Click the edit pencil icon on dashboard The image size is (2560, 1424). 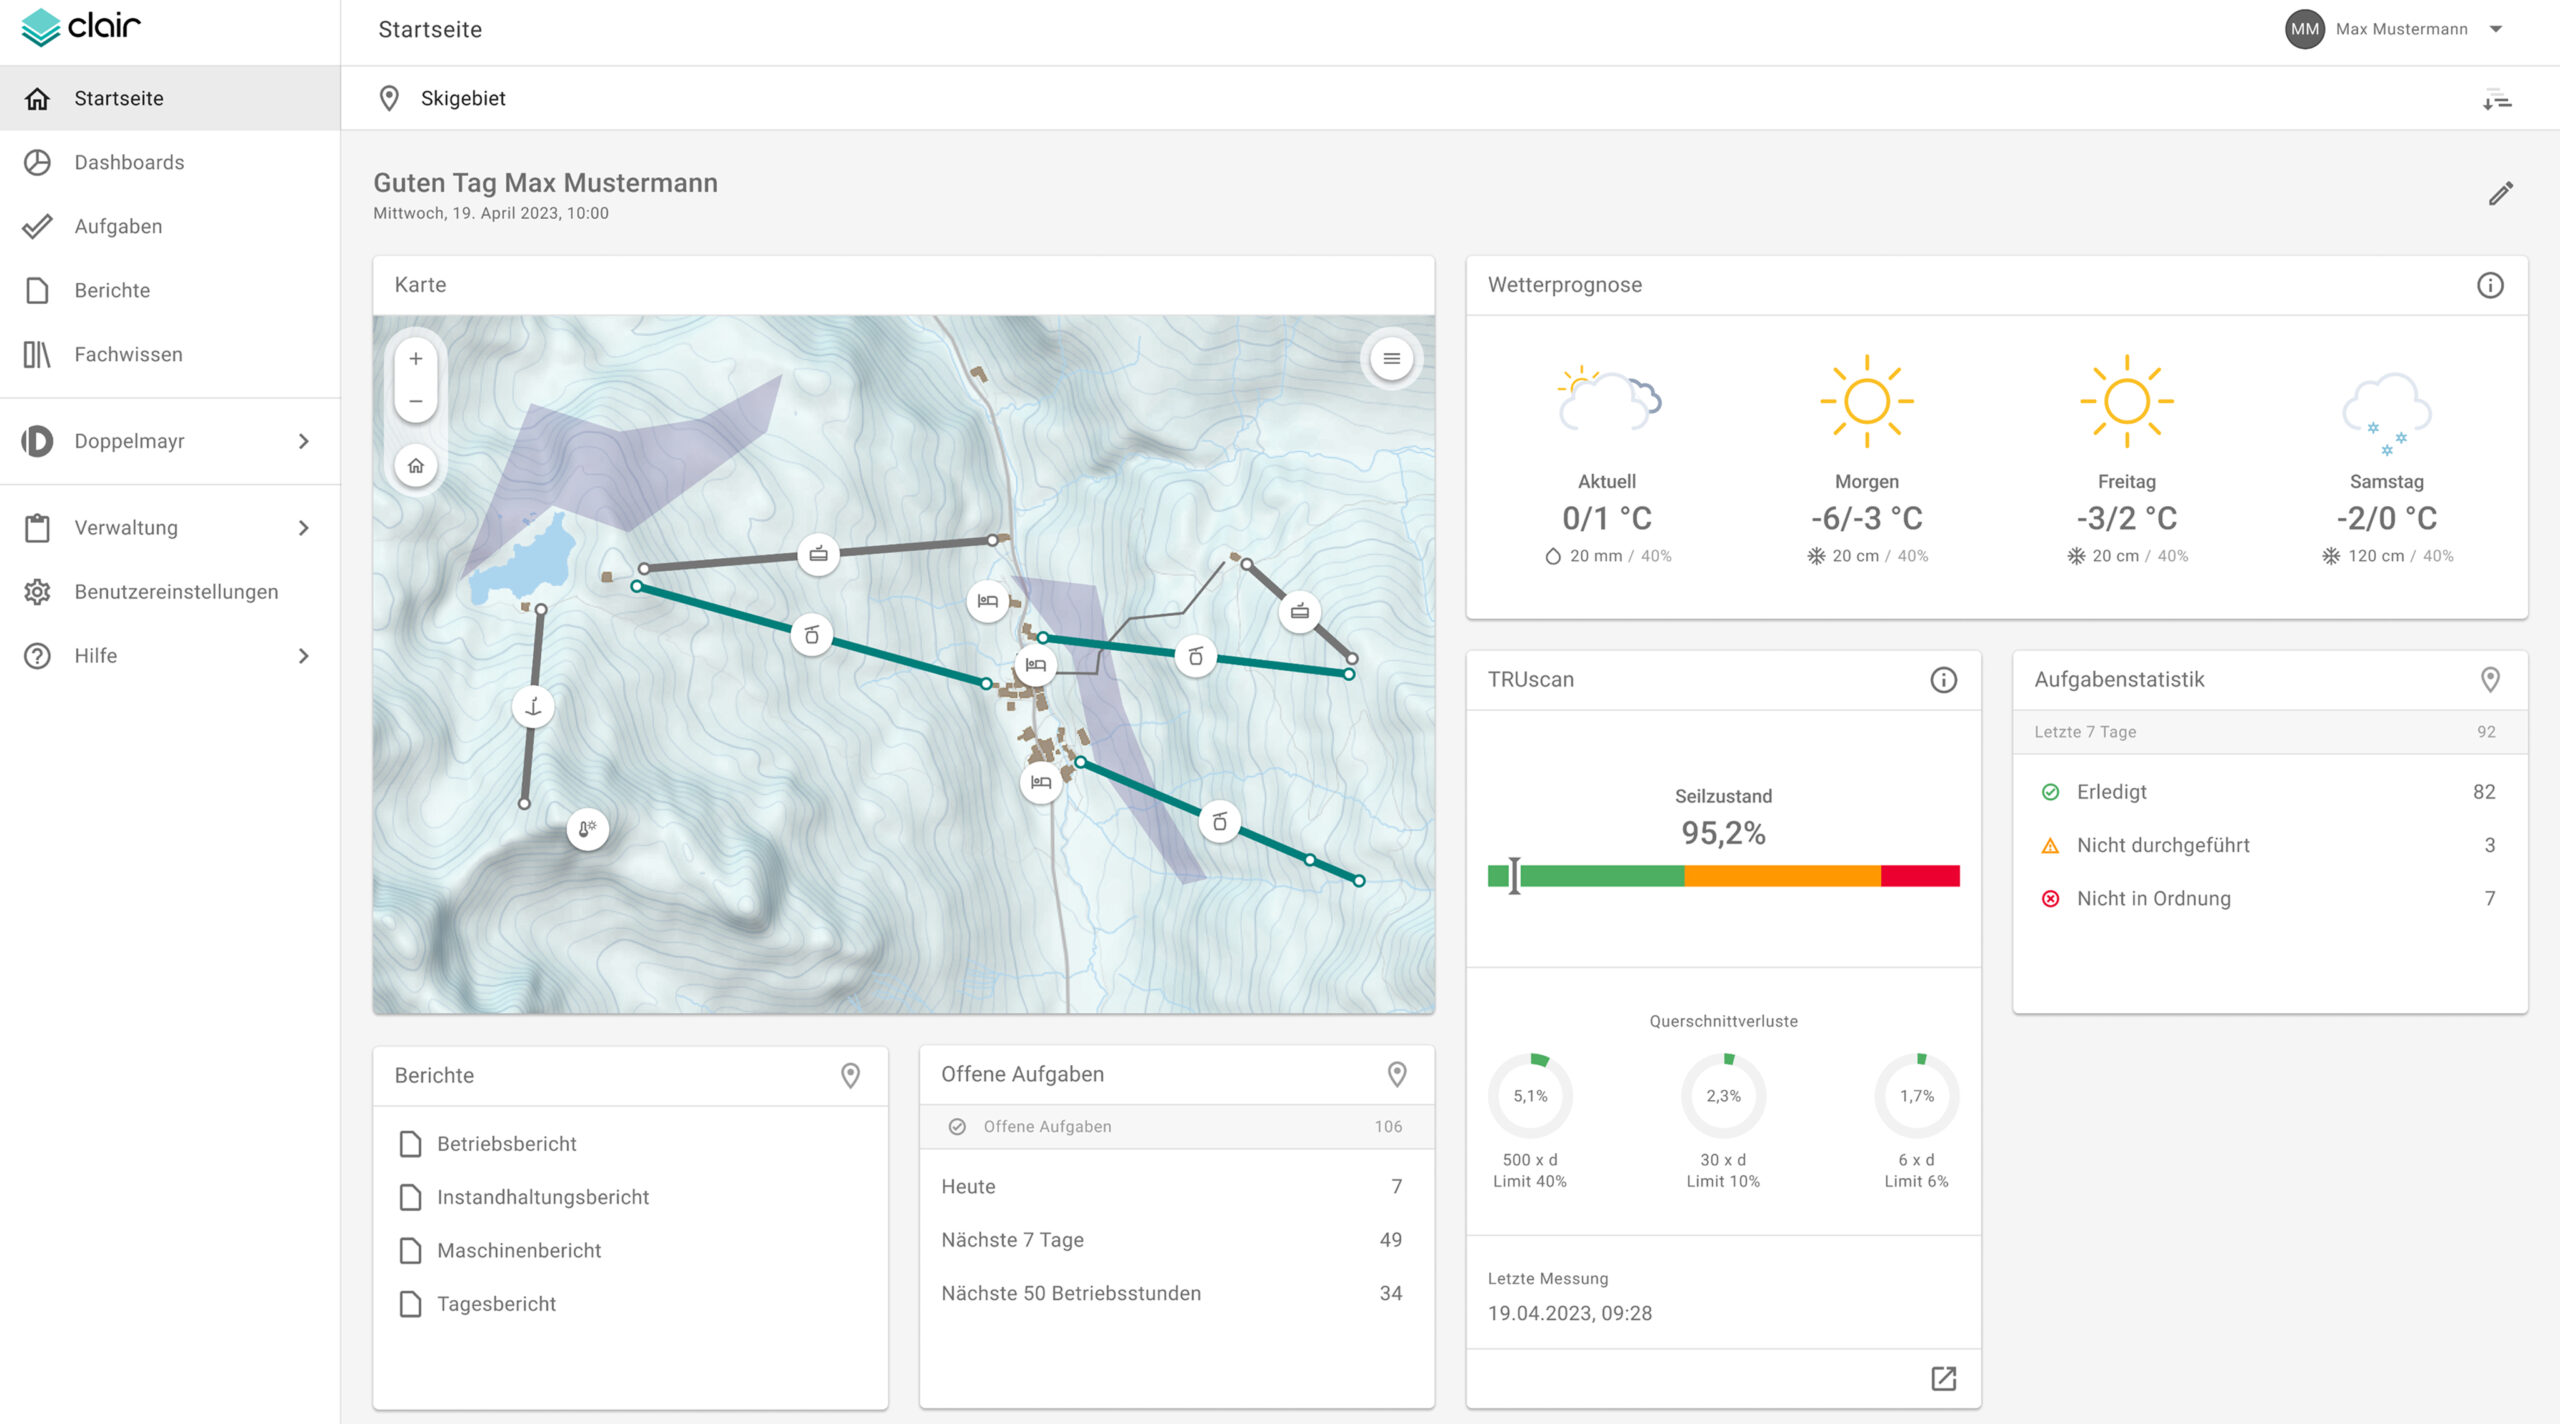2501,194
